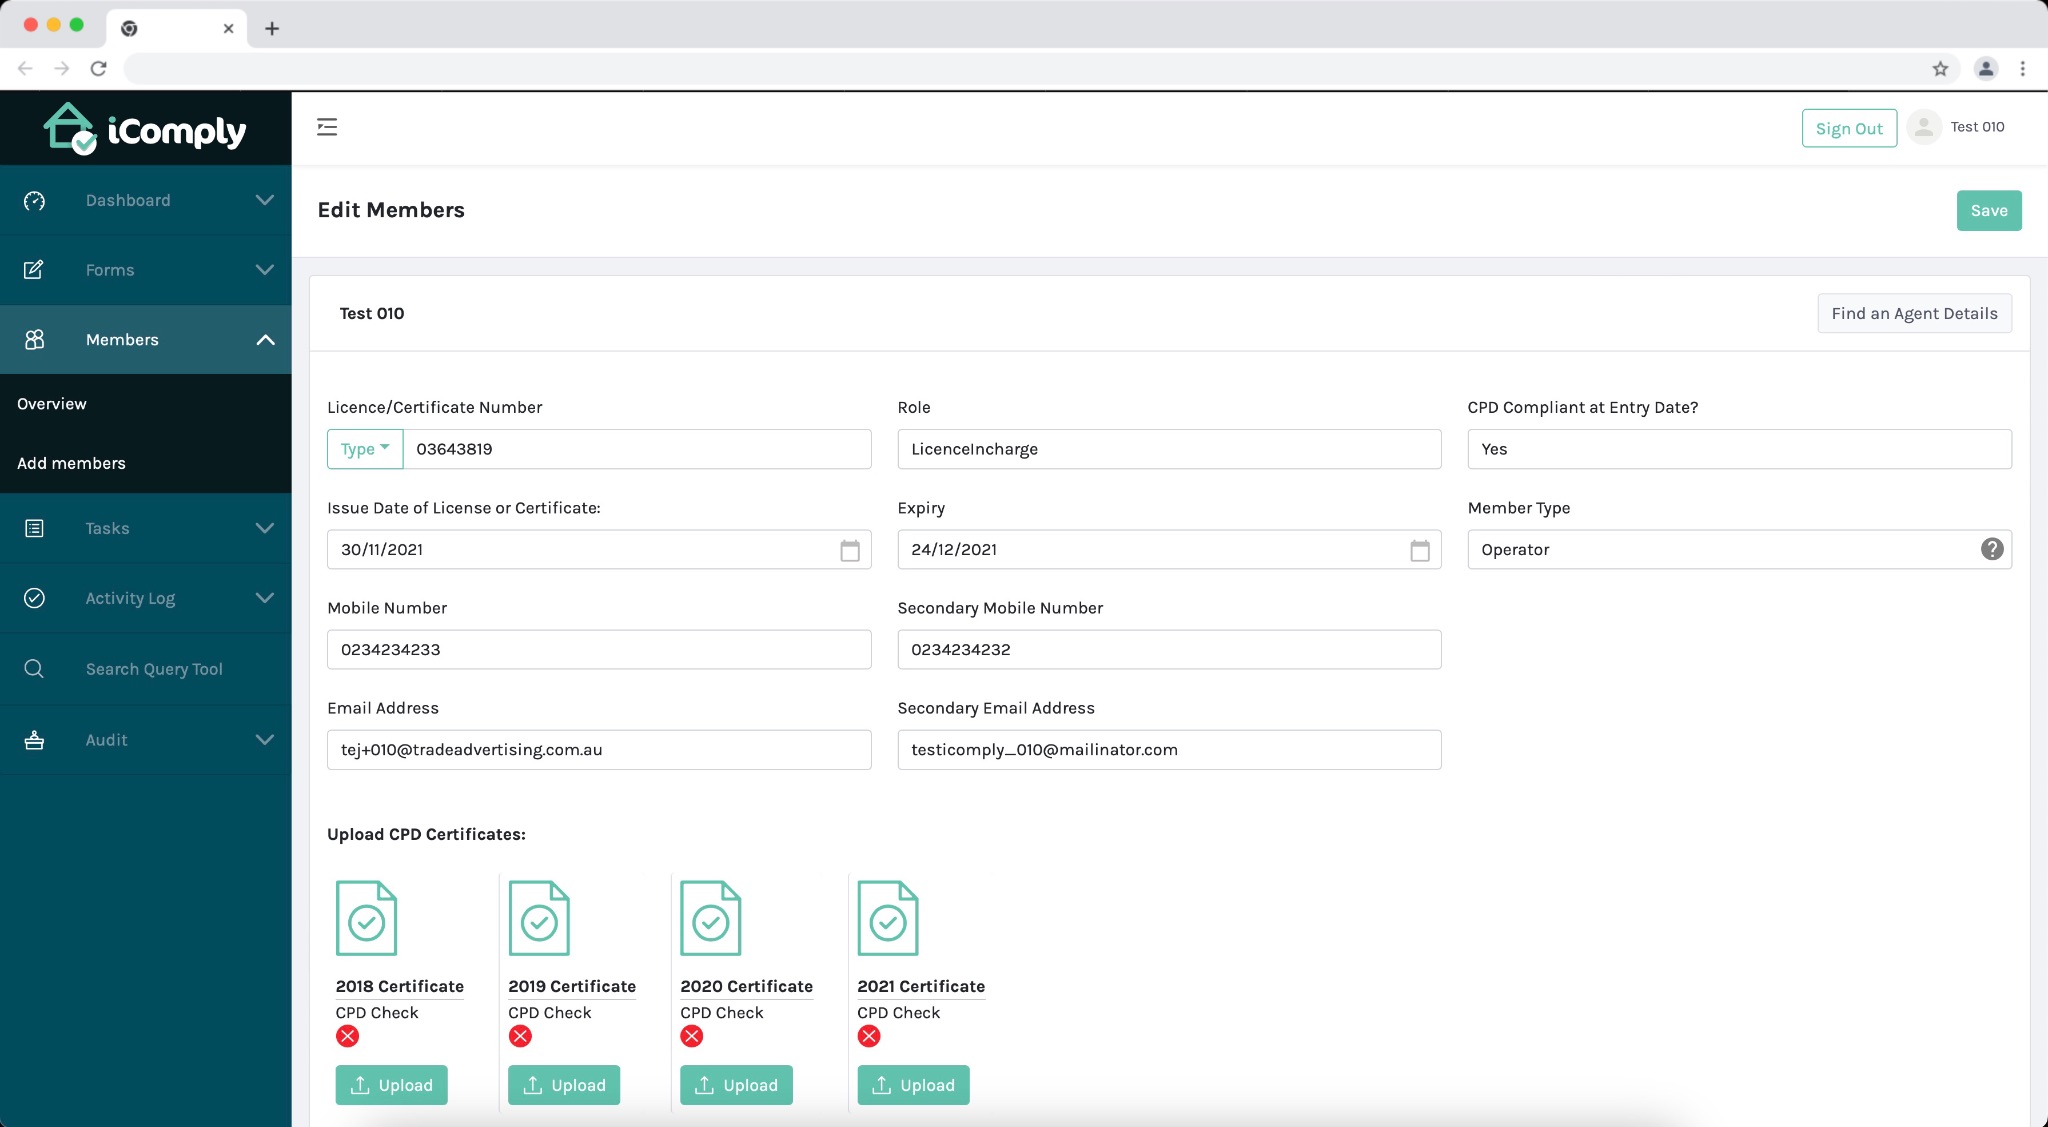Click the red CPD Check status for 2018

(348, 1036)
